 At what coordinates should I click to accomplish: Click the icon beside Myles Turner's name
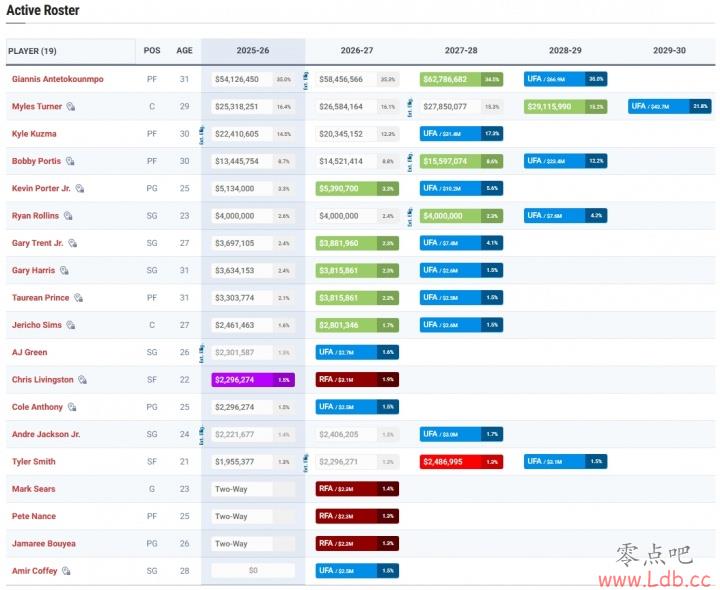point(71,106)
